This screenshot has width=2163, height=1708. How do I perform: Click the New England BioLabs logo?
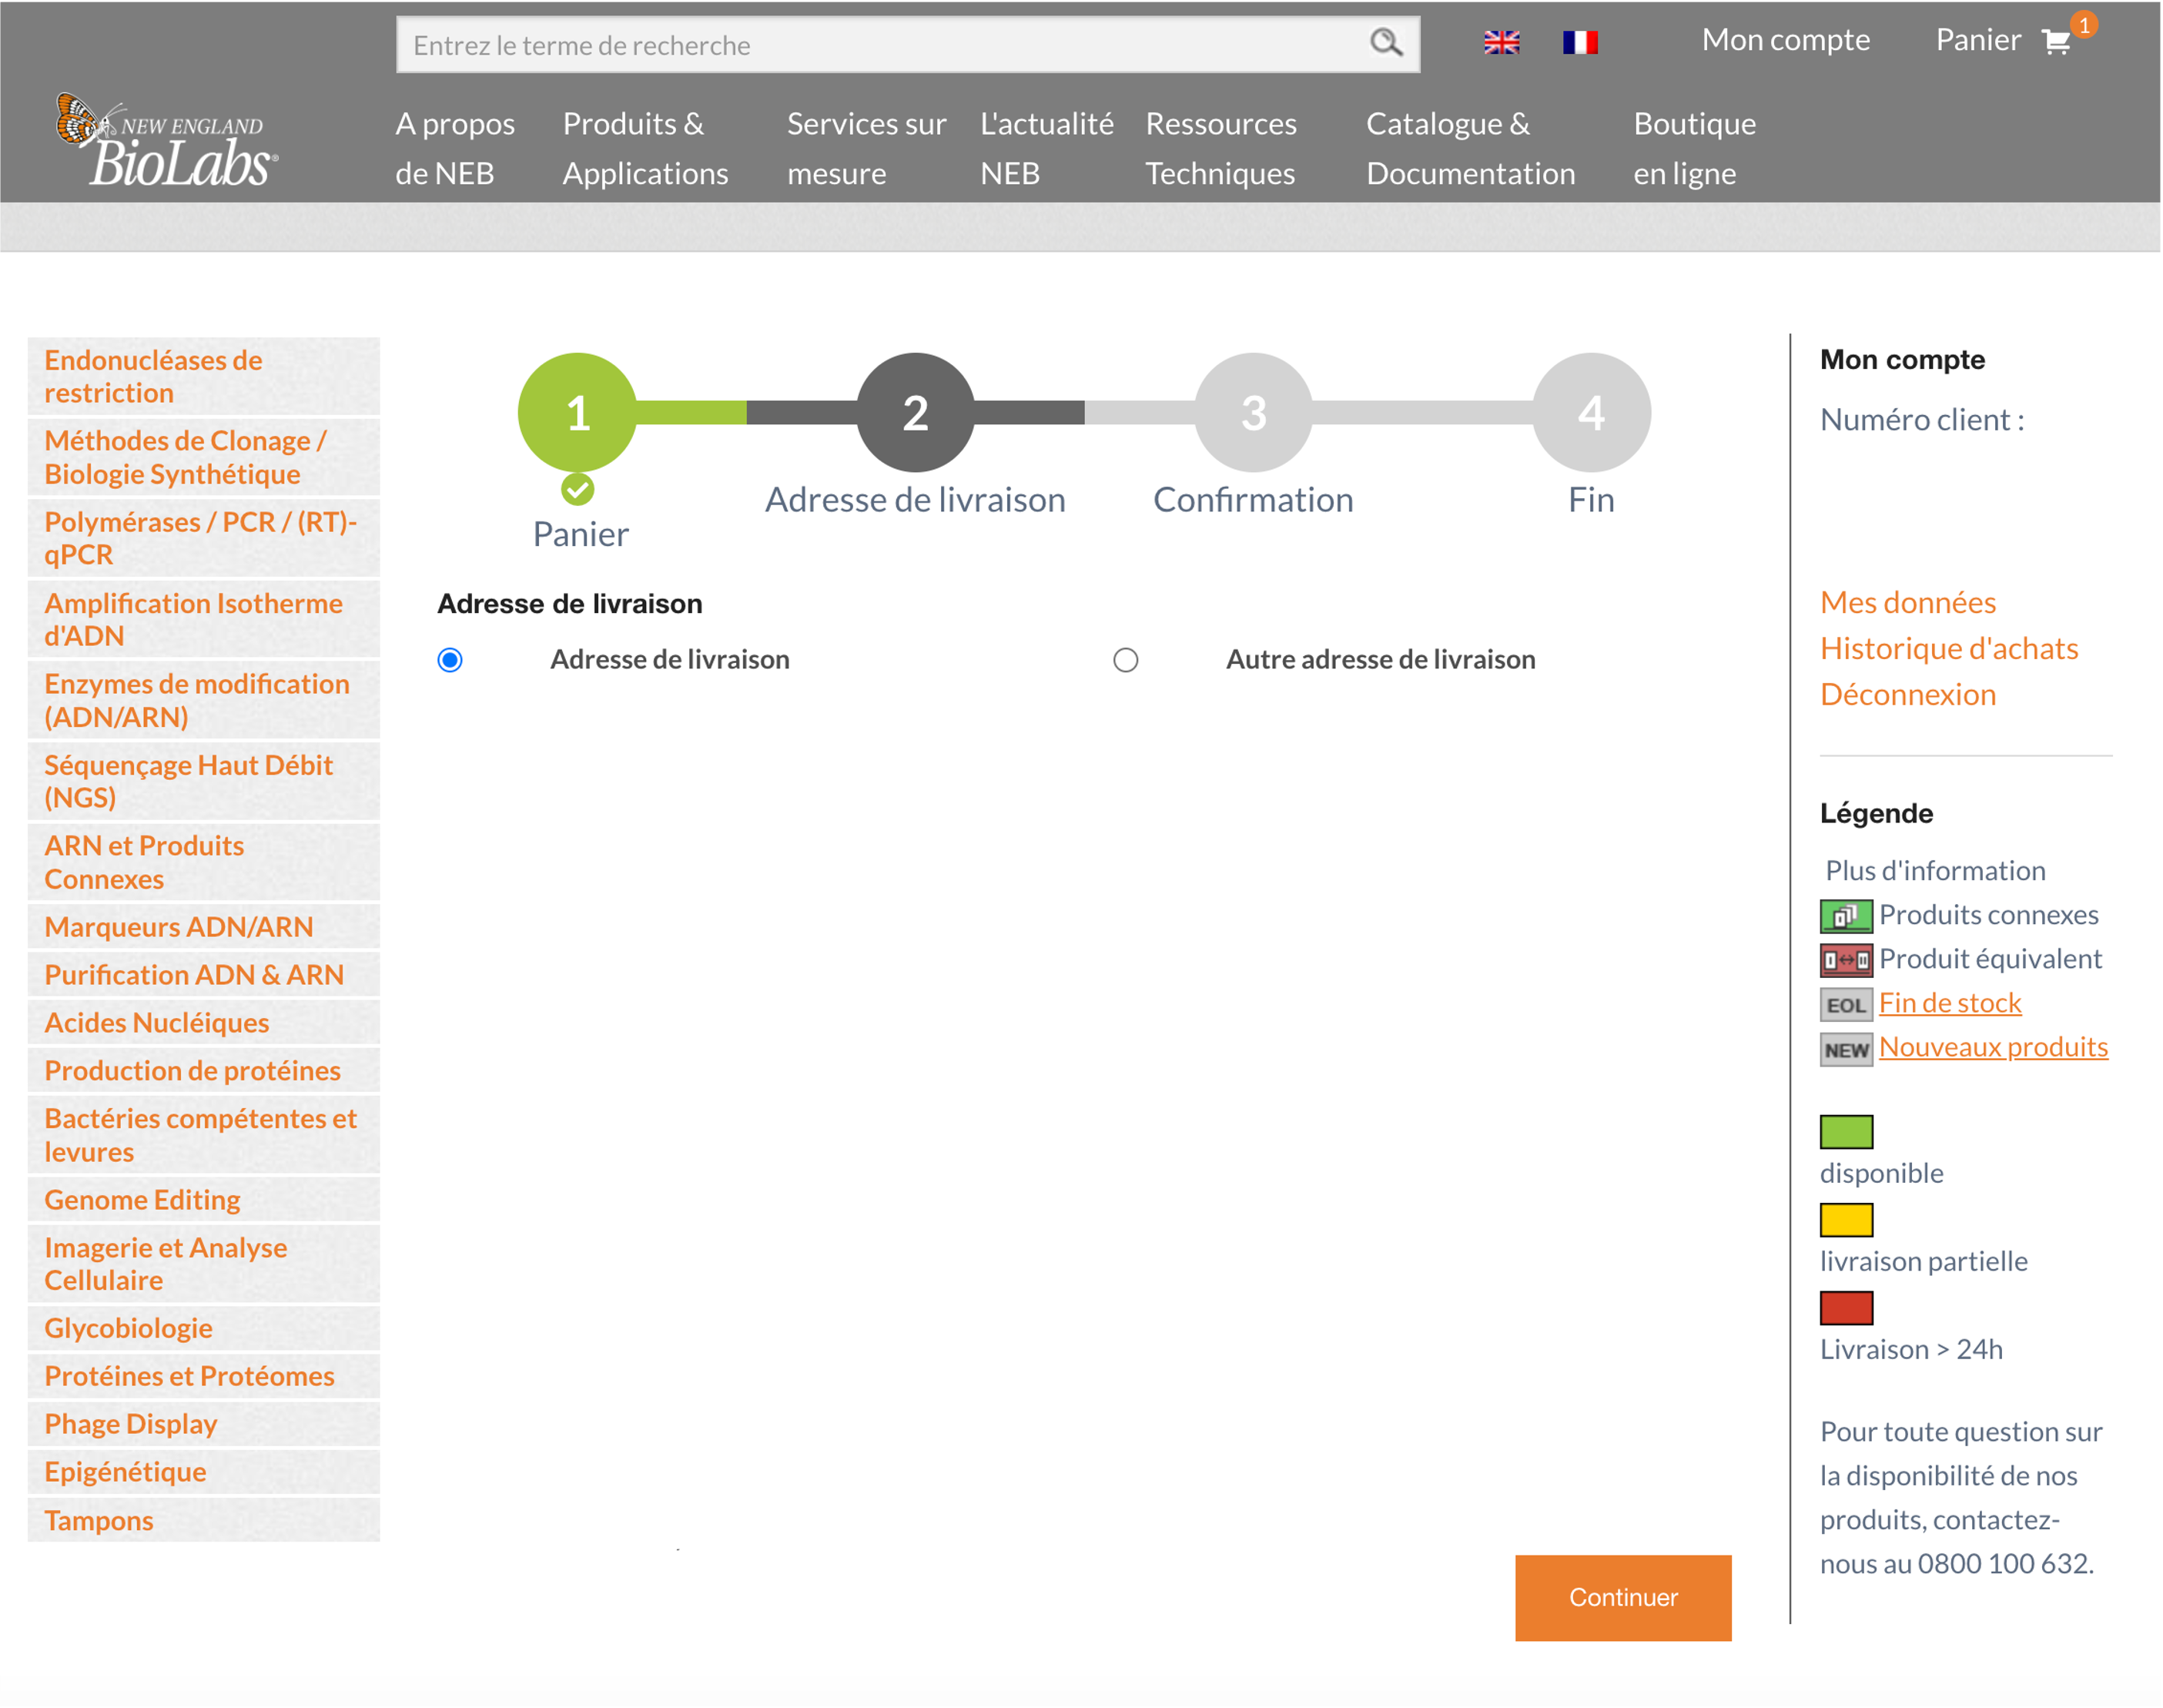(x=167, y=140)
